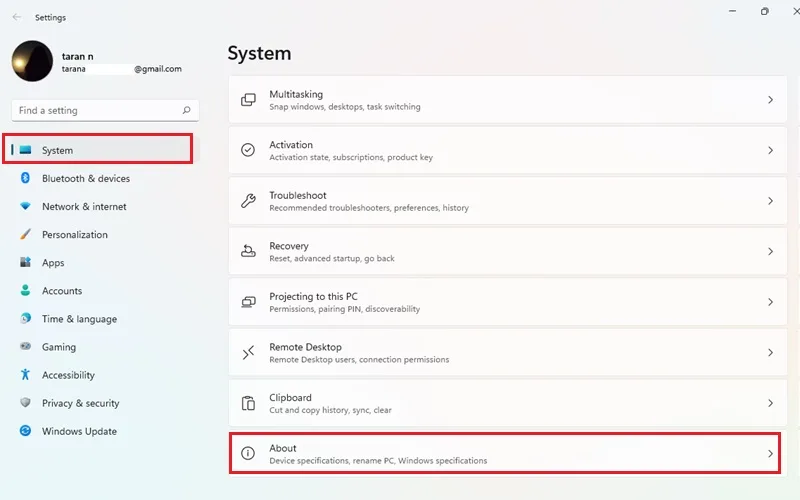The image size is (800, 500).
Task: Open Troubleshoot settings
Action: (x=508, y=201)
